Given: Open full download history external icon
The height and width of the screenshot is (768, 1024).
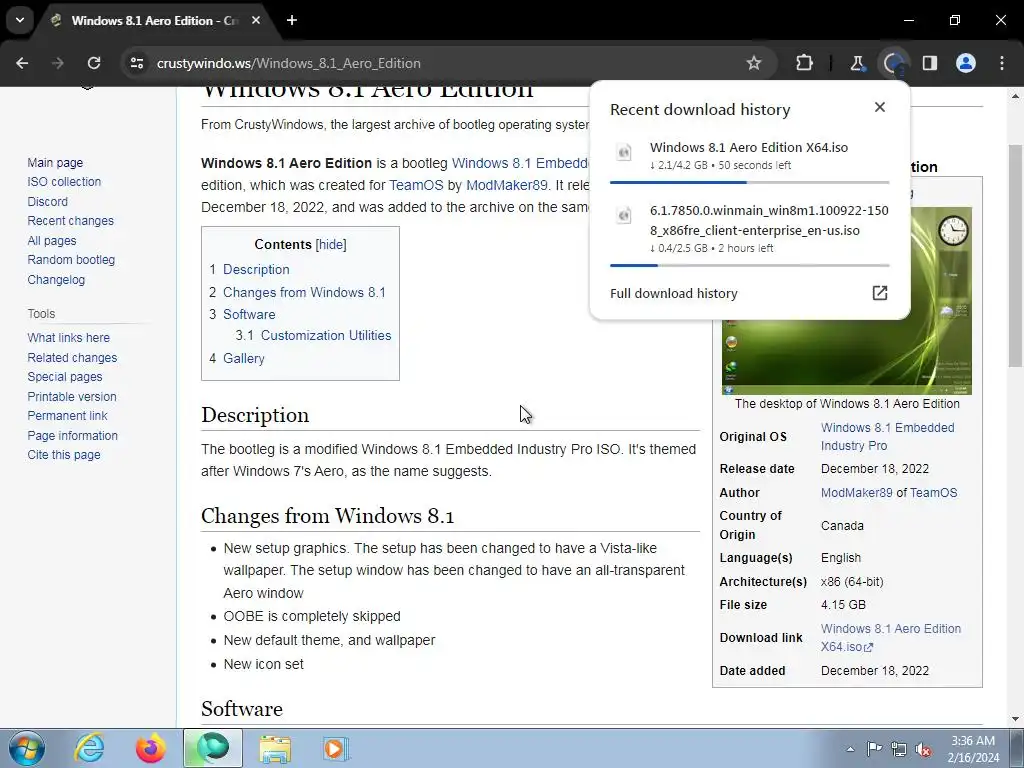Looking at the screenshot, I should (x=880, y=293).
